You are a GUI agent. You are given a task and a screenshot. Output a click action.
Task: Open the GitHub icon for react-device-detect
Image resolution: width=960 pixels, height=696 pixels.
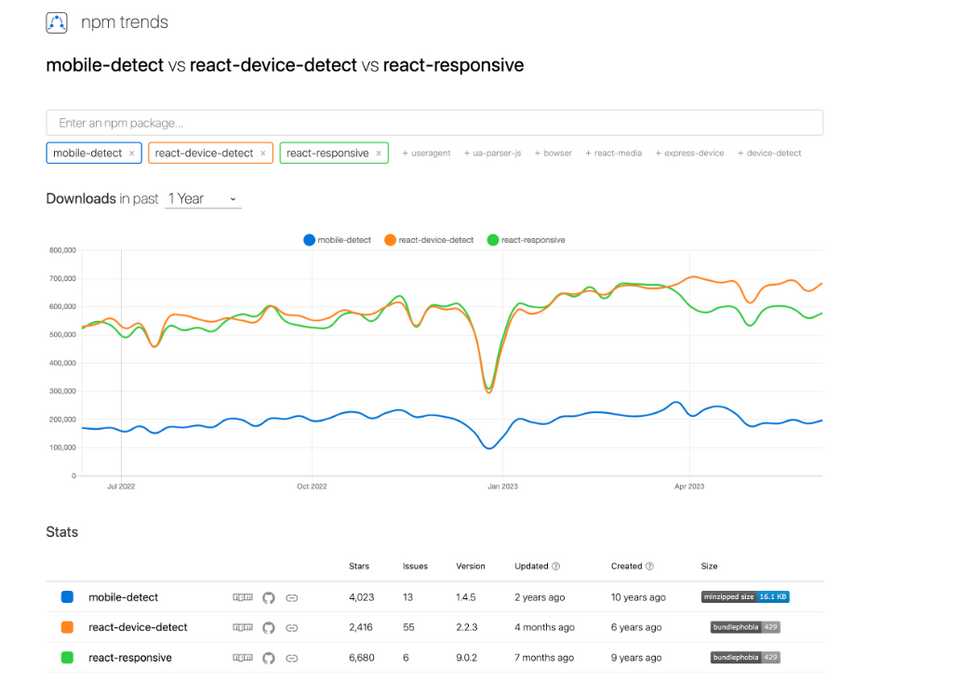tap(268, 628)
